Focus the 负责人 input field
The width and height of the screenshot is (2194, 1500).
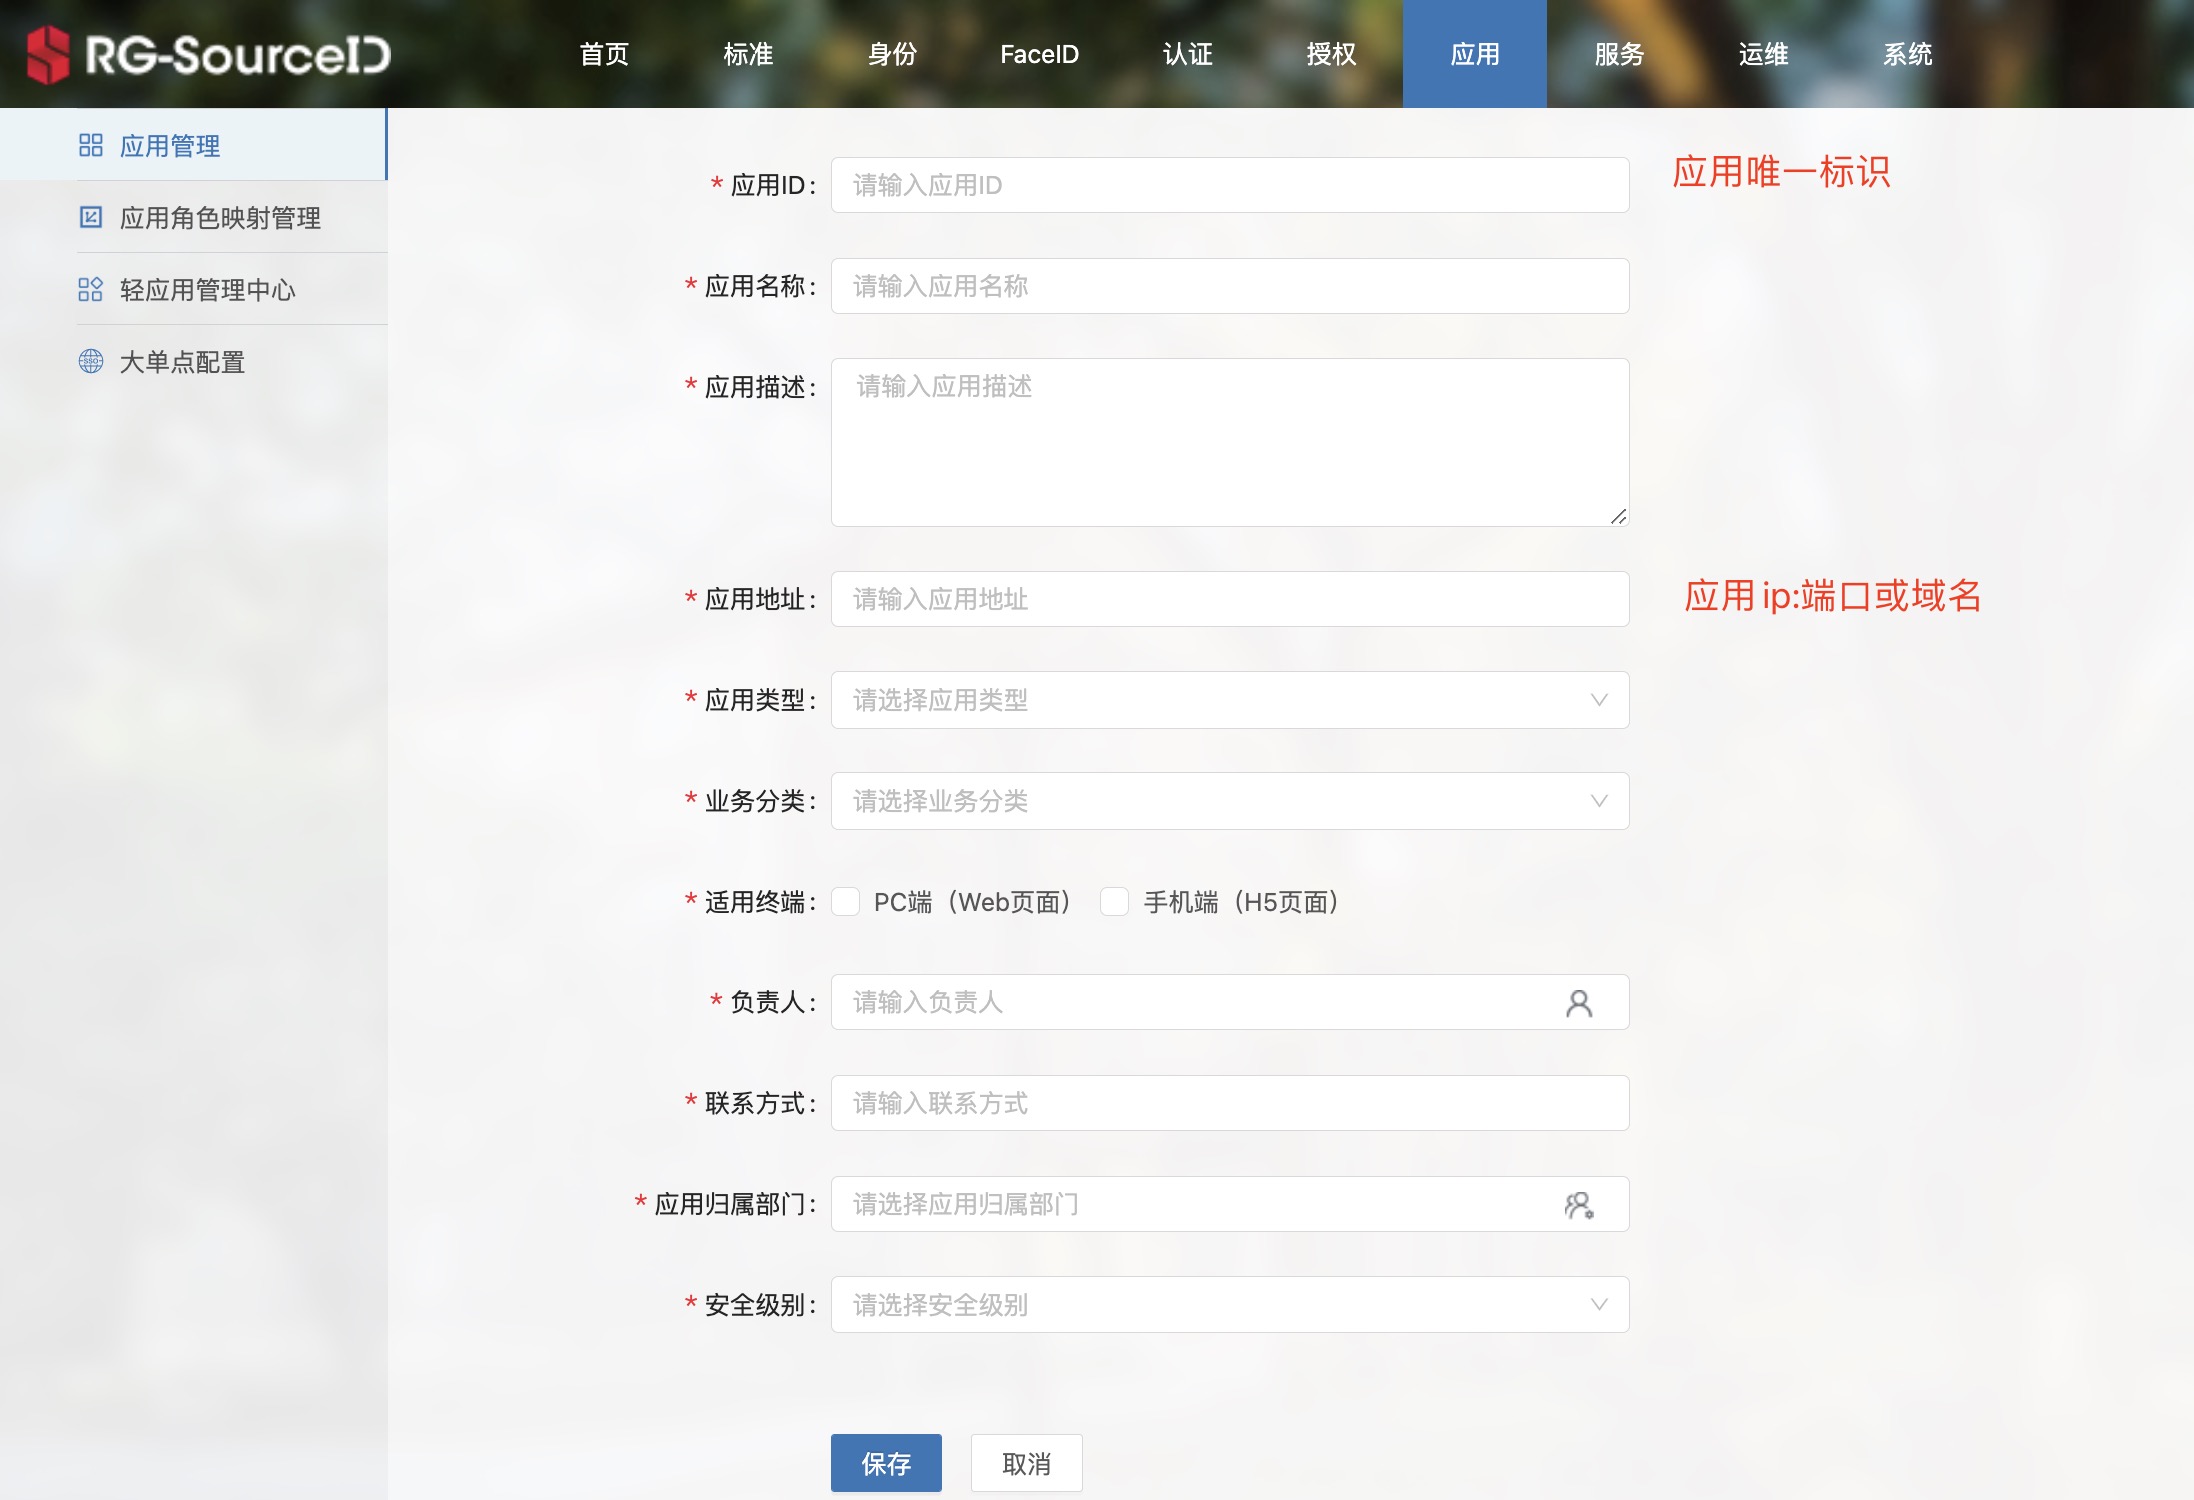coord(1230,1002)
